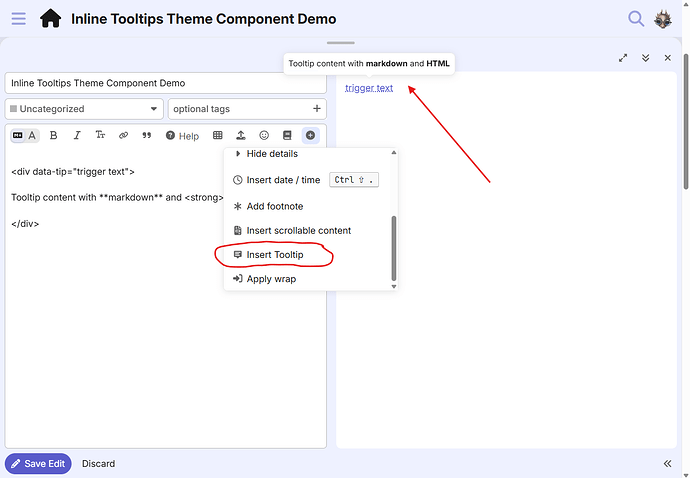
Task: Focus the topic title field
Action: click(x=165, y=83)
